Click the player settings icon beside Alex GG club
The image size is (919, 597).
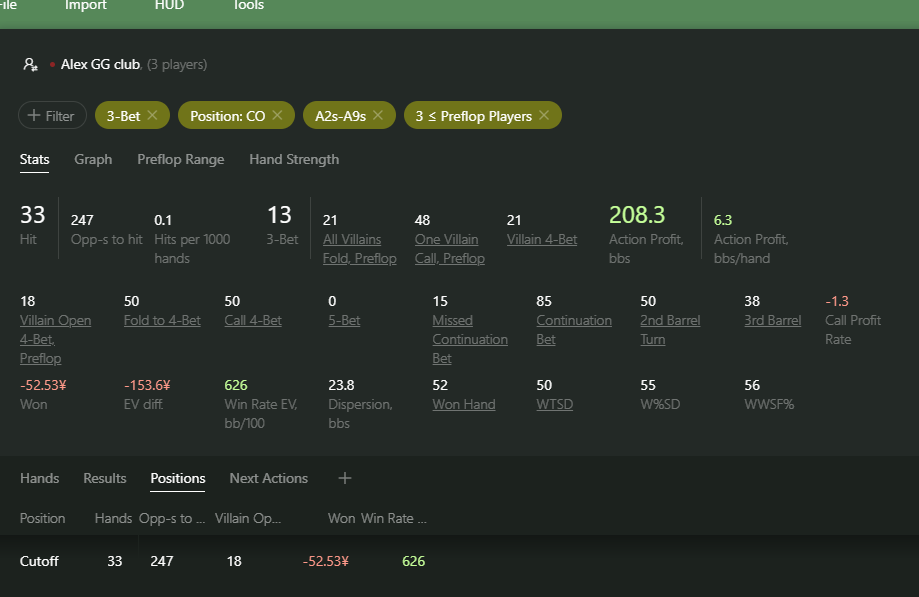(31, 64)
